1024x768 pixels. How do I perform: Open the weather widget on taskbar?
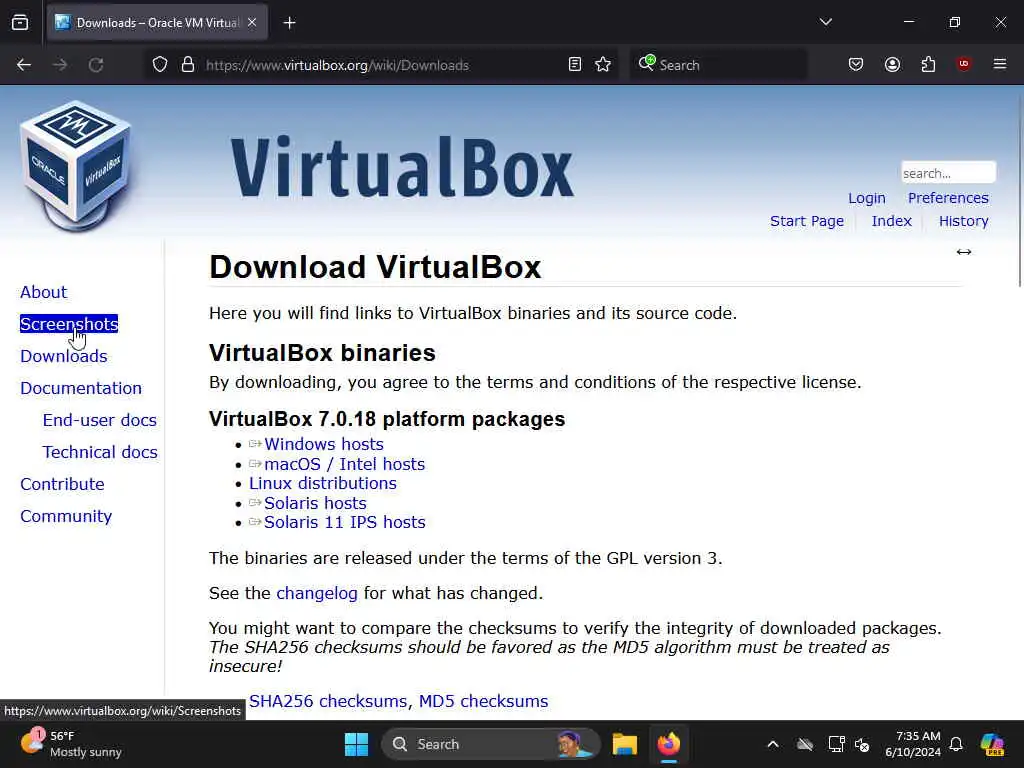[x=71, y=744]
